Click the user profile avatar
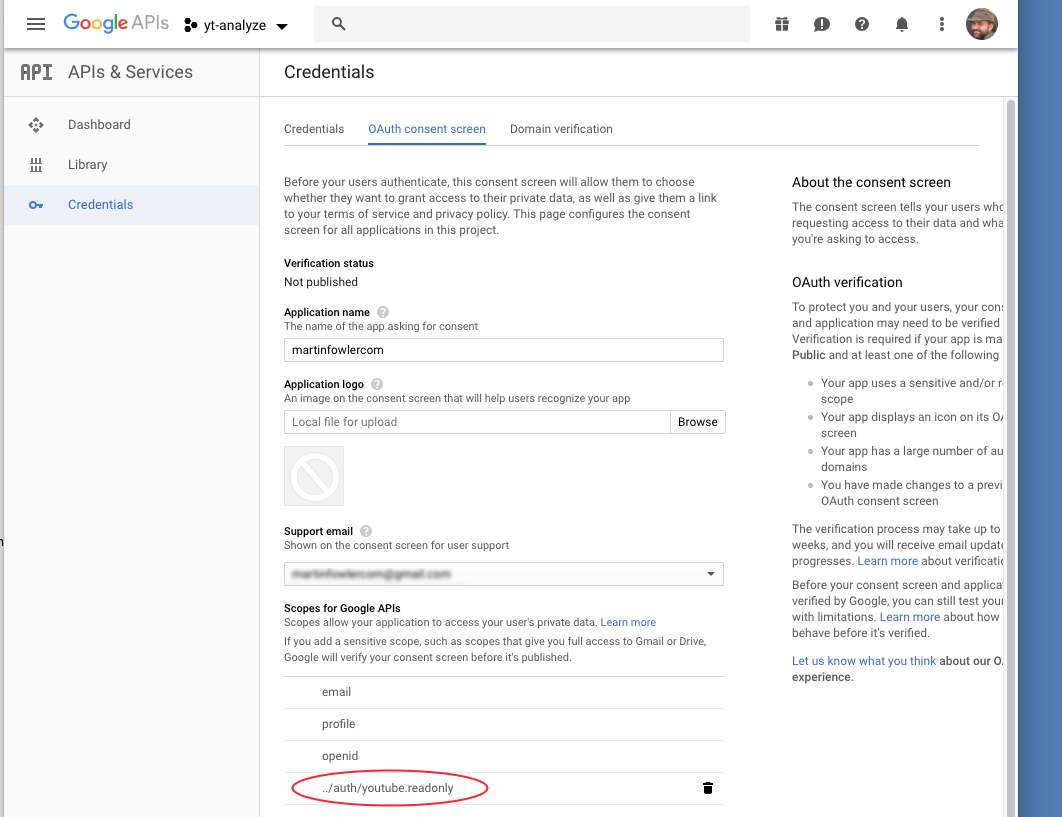The width and height of the screenshot is (1062, 817). pyautogui.click(x=981, y=24)
